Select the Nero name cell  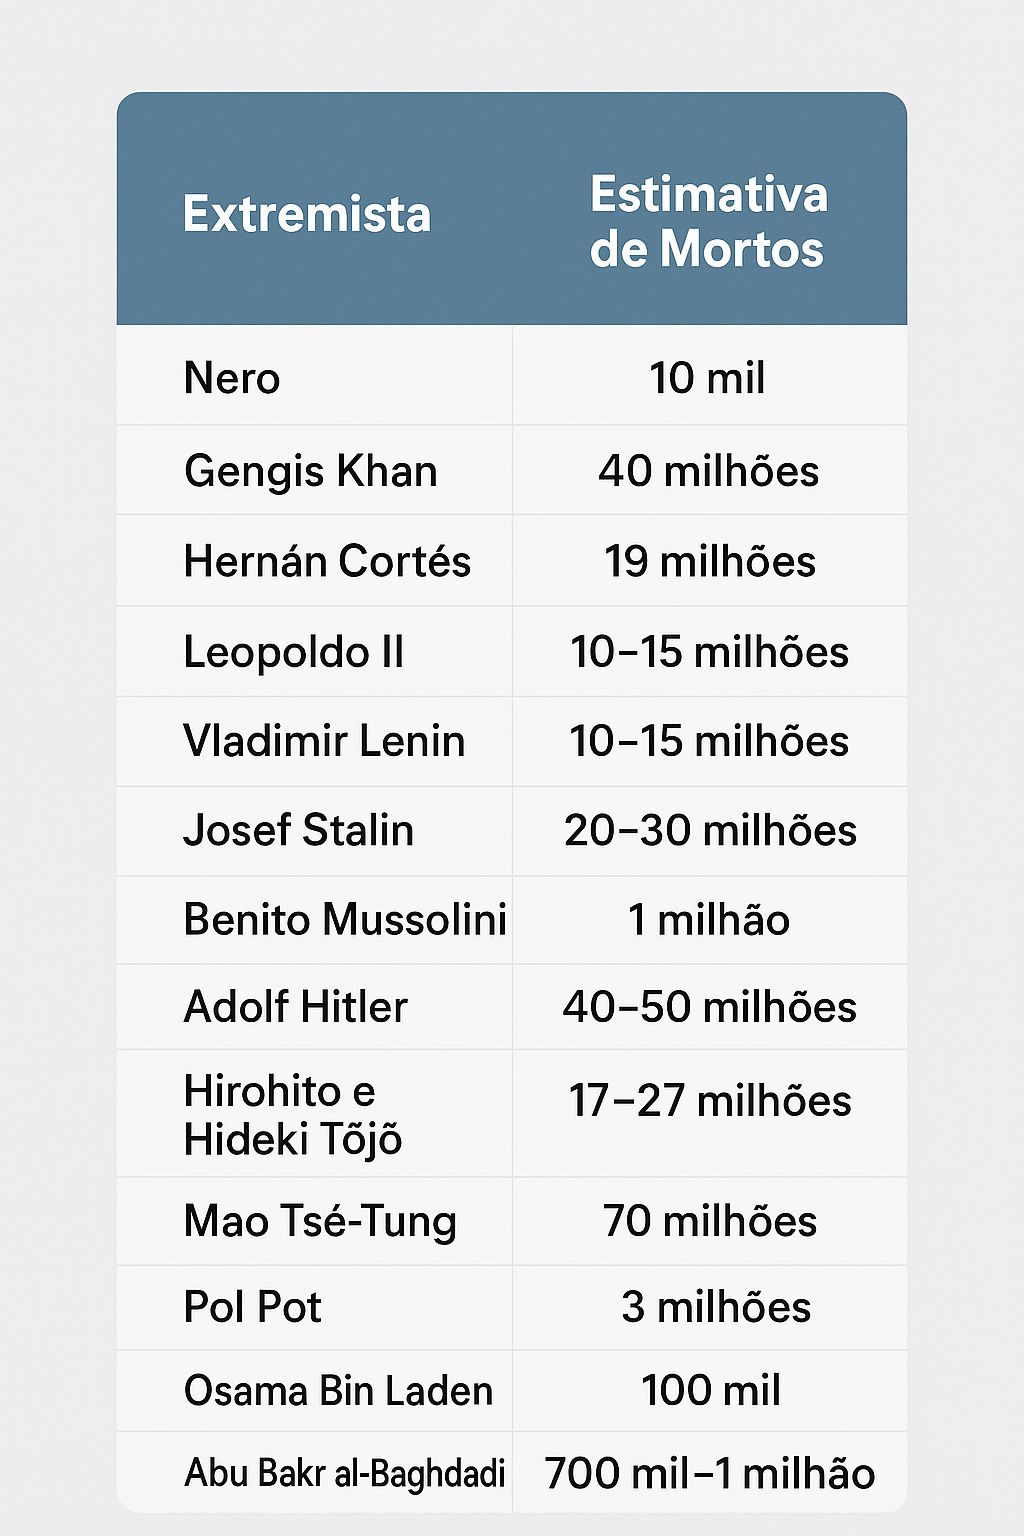coord(232,379)
